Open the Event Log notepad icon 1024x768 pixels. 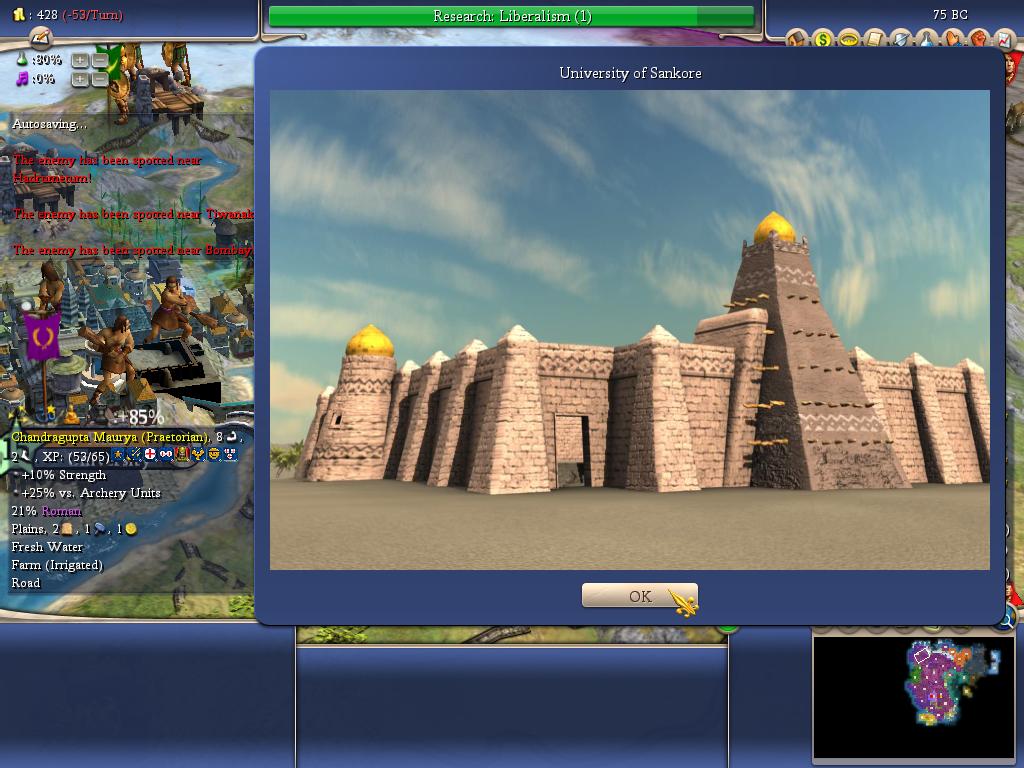click(x=41, y=37)
